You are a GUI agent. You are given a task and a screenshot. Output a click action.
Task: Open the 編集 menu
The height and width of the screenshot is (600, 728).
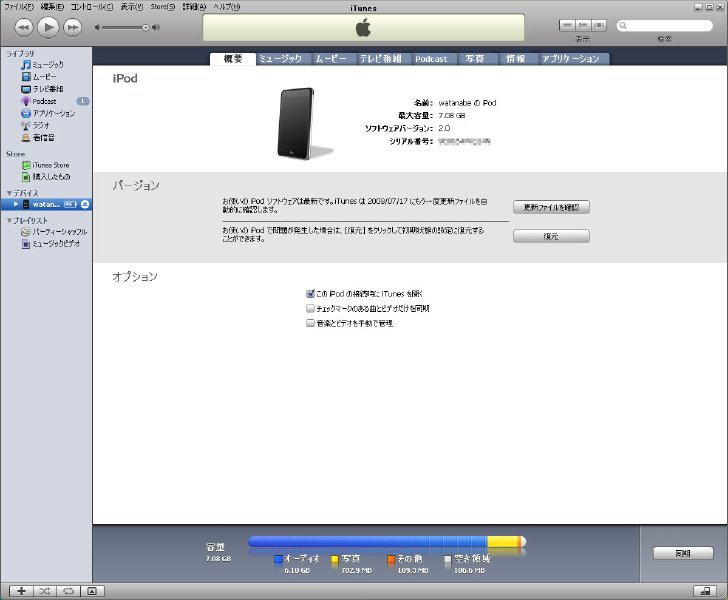click(52, 7)
